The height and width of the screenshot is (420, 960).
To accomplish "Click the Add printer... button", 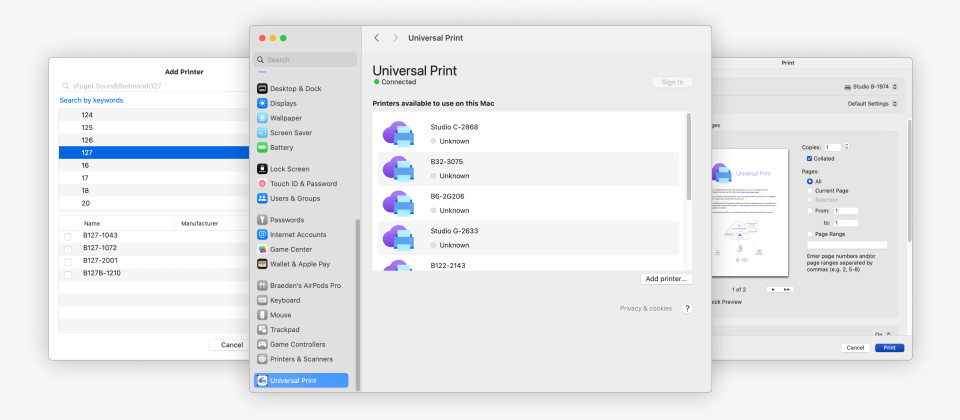I will pyautogui.click(x=666, y=279).
